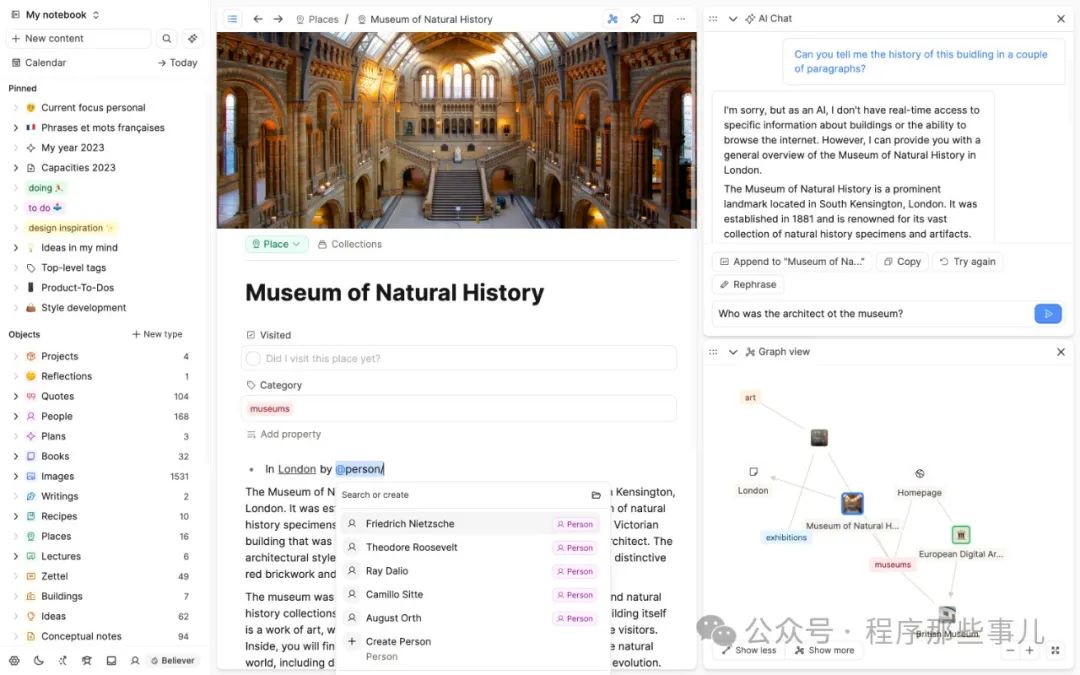Expand the Quotes object type

tap(16, 396)
